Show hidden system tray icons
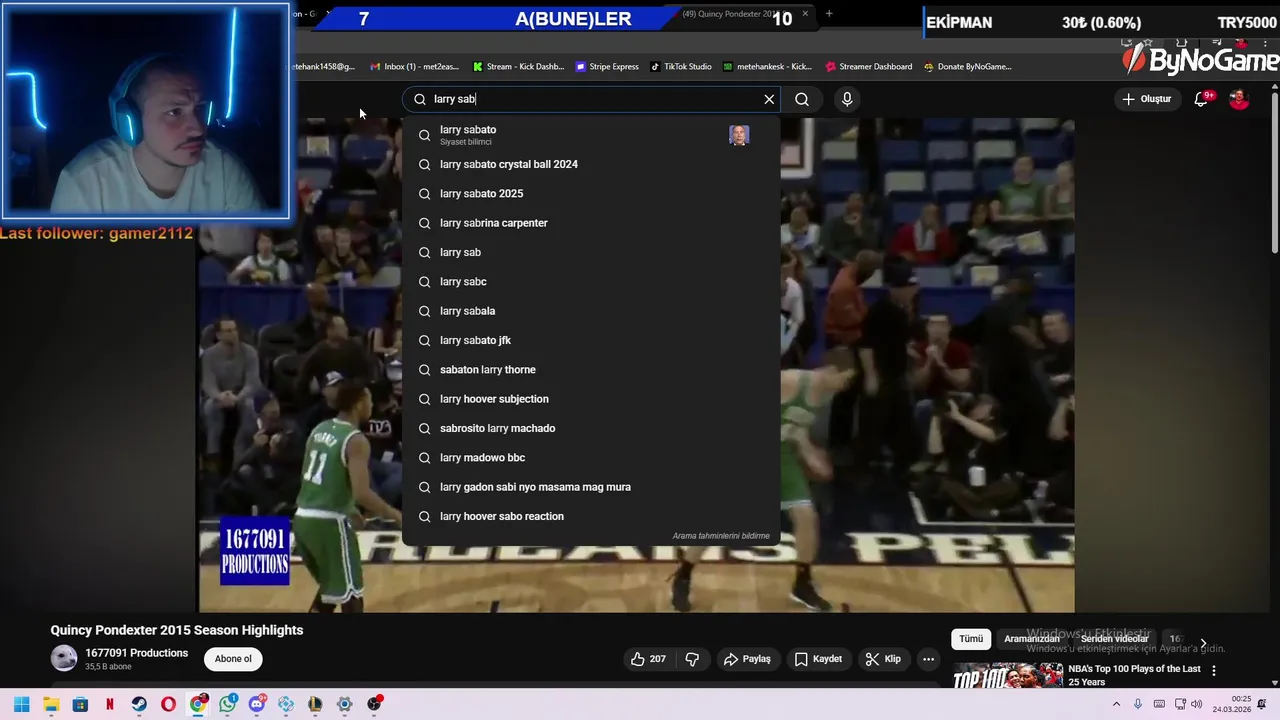1280x720 pixels. click(x=1116, y=704)
